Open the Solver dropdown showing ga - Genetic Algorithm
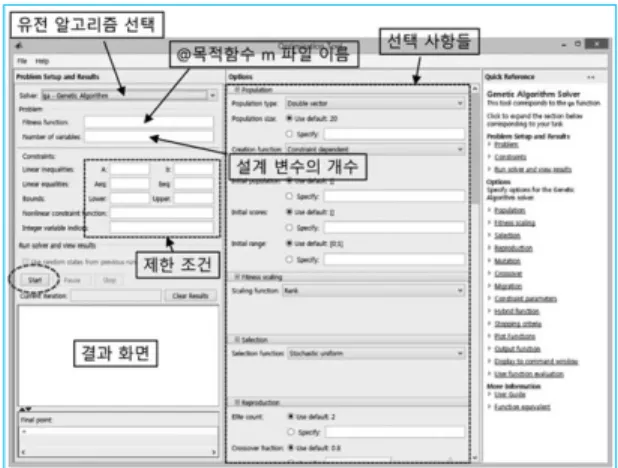 point(130,95)
